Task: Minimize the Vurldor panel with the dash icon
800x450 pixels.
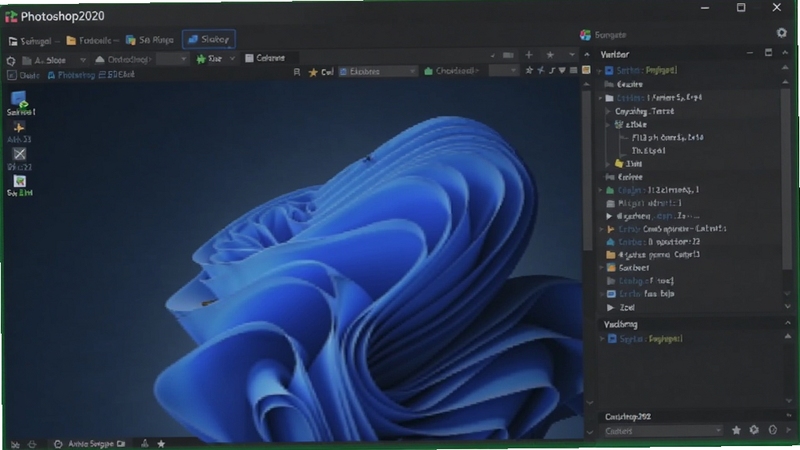Action: tap(749, 53)
